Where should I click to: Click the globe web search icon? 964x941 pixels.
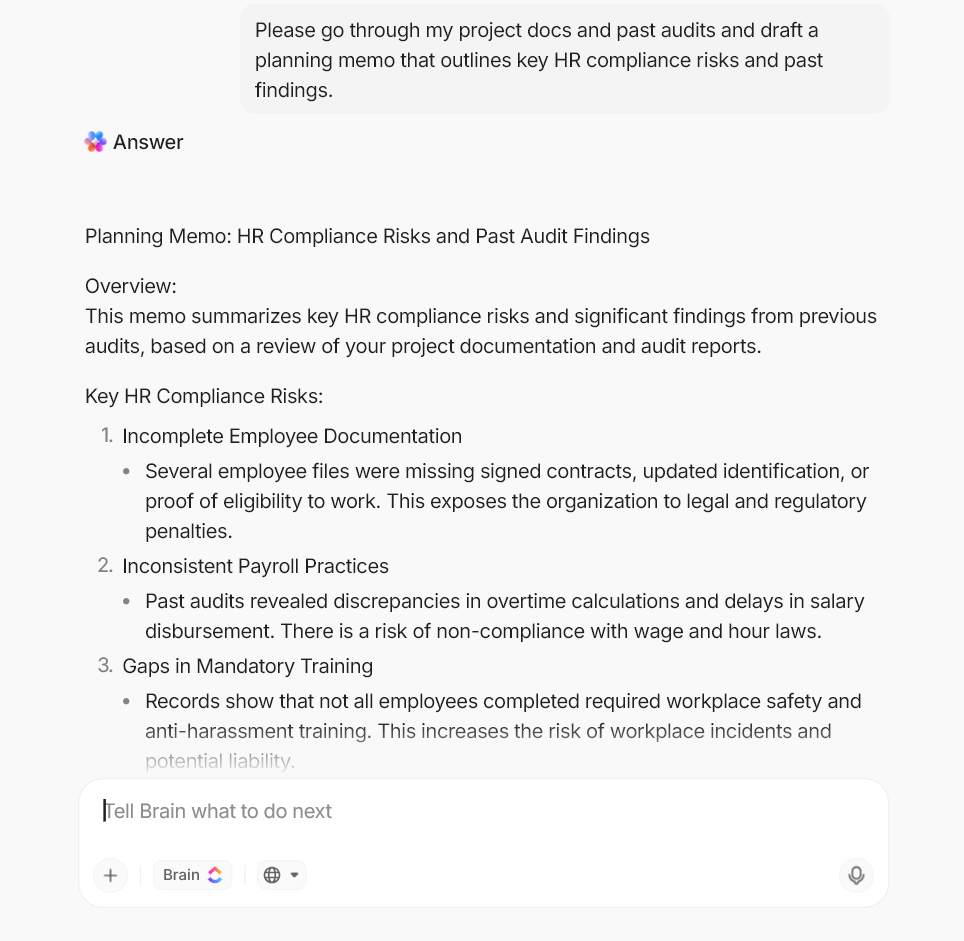pos(271,874)
